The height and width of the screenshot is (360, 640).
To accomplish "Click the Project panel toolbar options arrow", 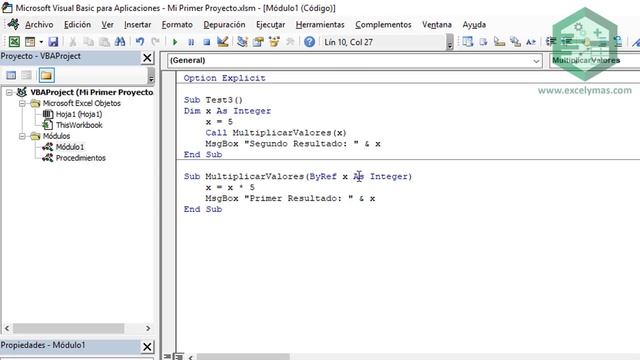I will (x=151, y=76).
